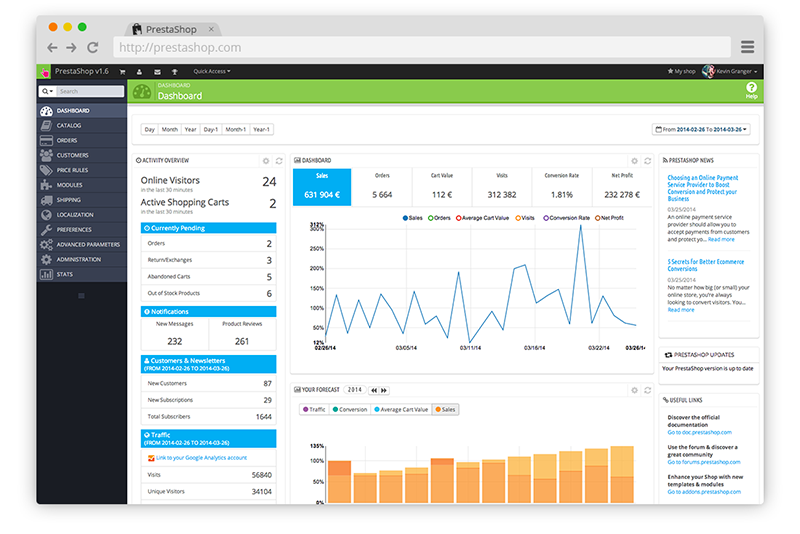The image size is (800, 534).
Task: Open Stats in the sidebar
Action: point(82,274)
